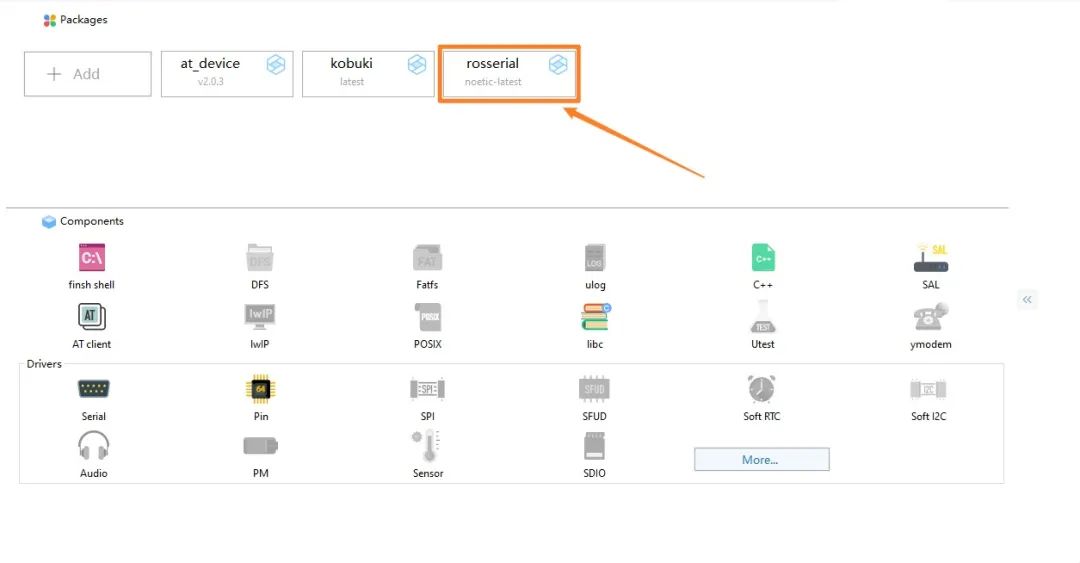Viewport: 1080px width, 563px height.
Task: Open the finsh shell component icon
Action: point(92,258)
